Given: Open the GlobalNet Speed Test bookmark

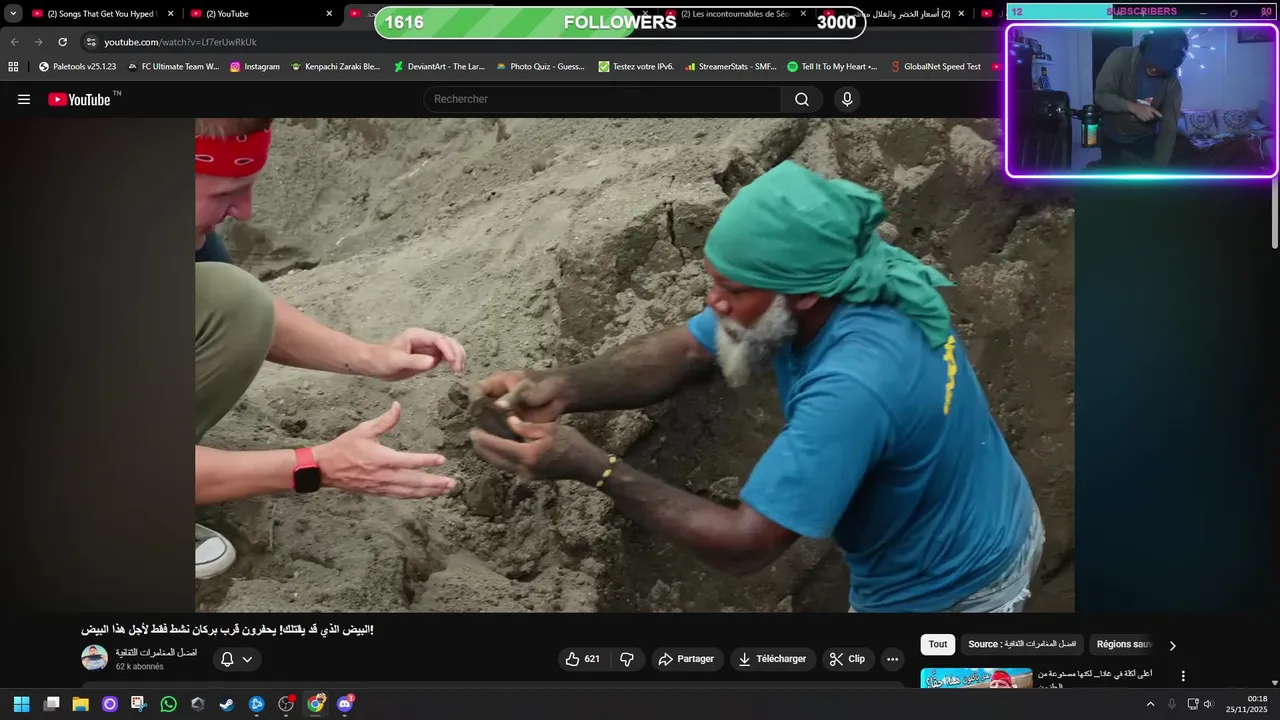Looking at the screenshot, I should (935, 67).
